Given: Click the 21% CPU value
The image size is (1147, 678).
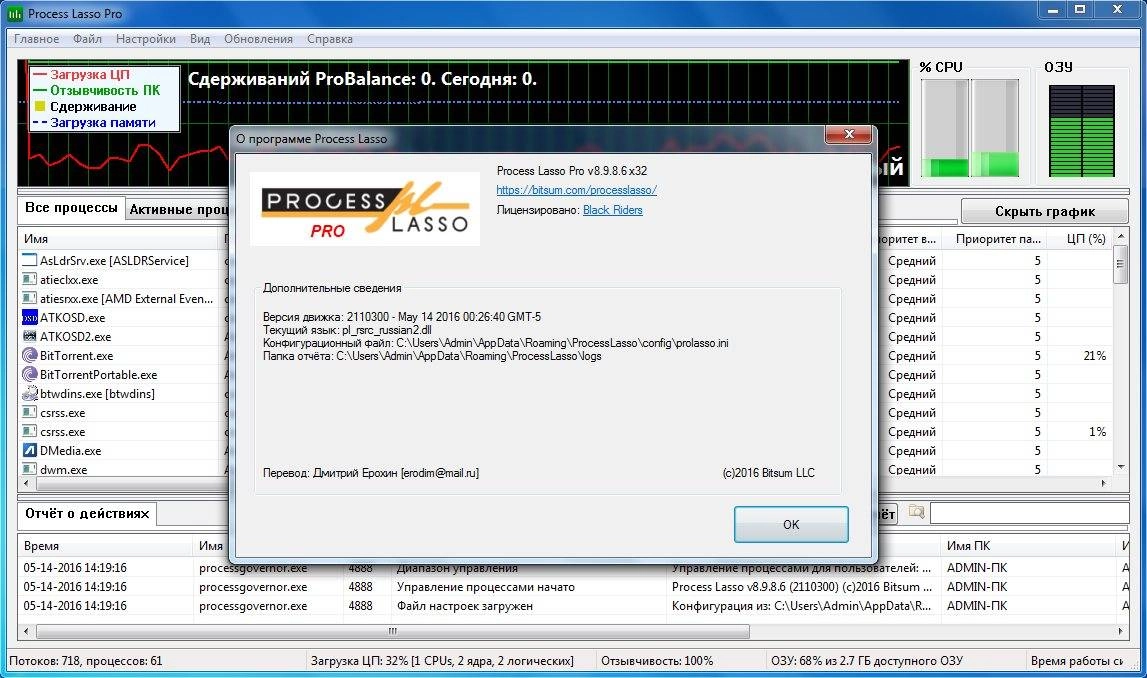Looking at the screenshot, I should (x=1094, y=355).
